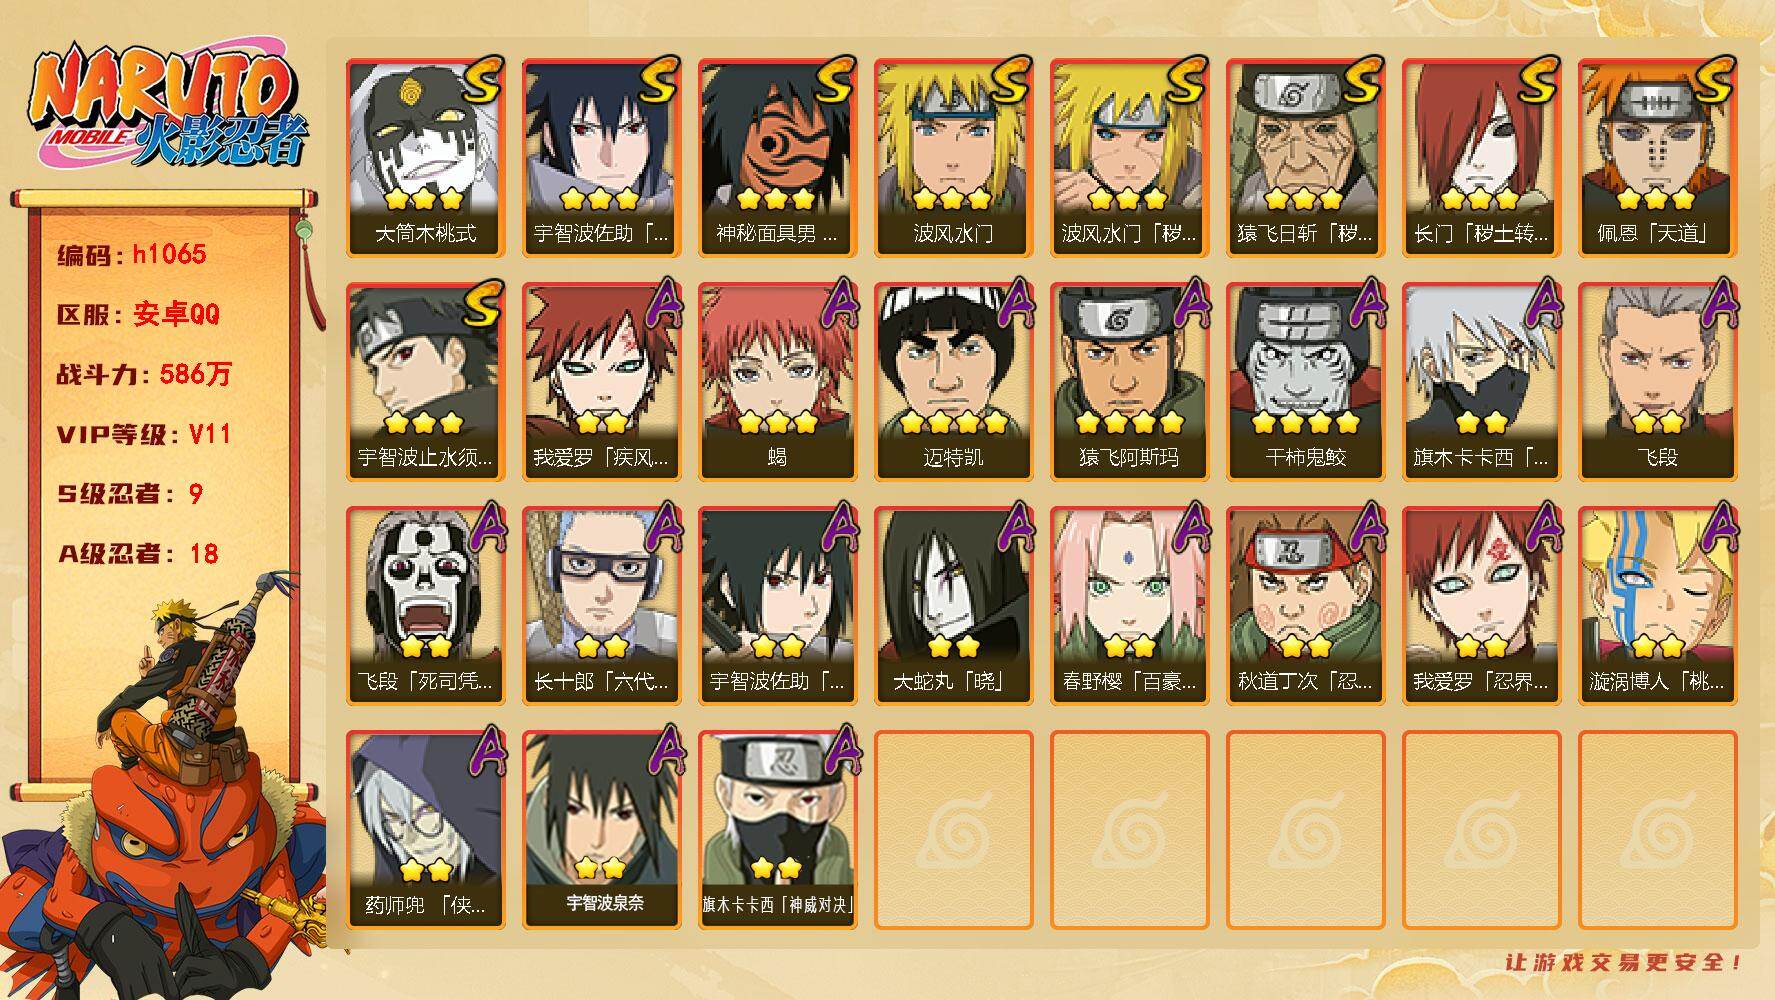
Task: Click the Naruto Mobile 火影忍者 logo
Action: click(168, 105)
